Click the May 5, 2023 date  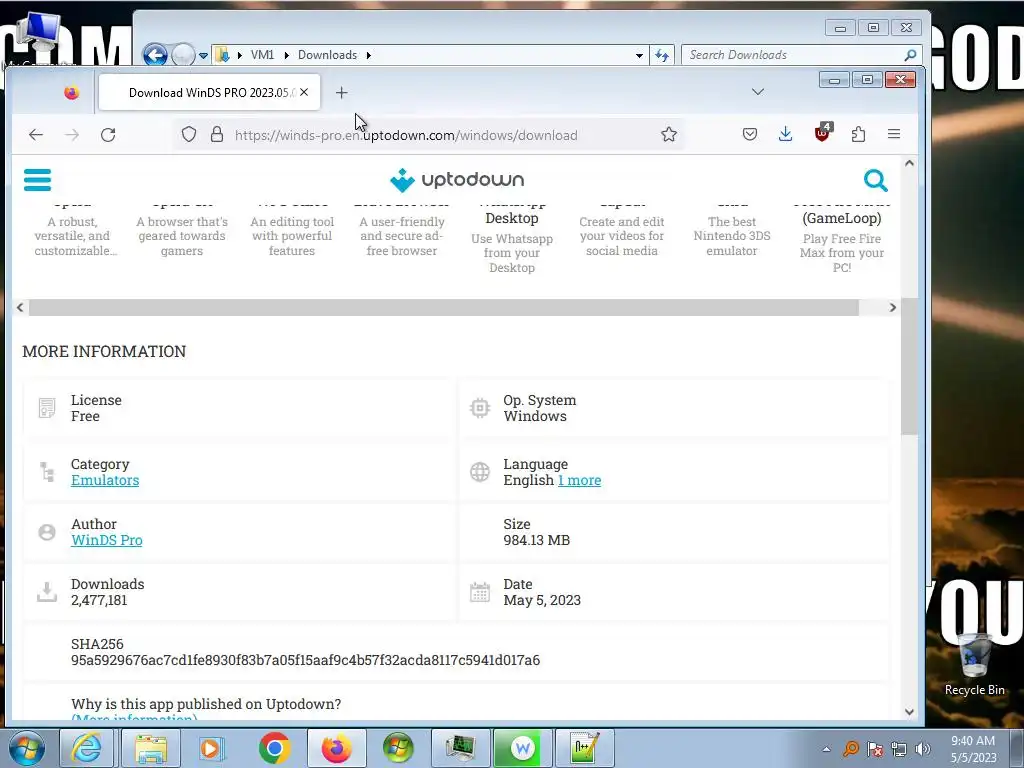pyautogui.click(x=542, y=600)
